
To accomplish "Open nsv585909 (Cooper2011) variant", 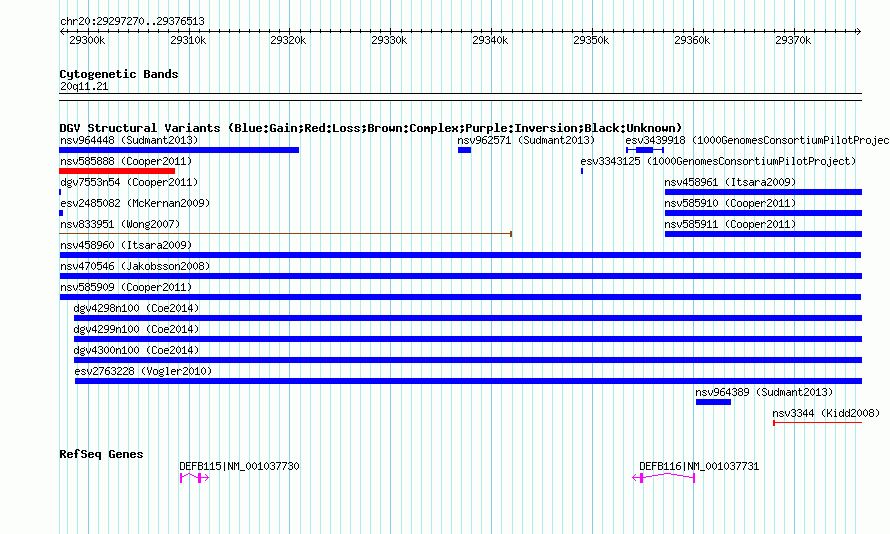I will tap(126, 287).
